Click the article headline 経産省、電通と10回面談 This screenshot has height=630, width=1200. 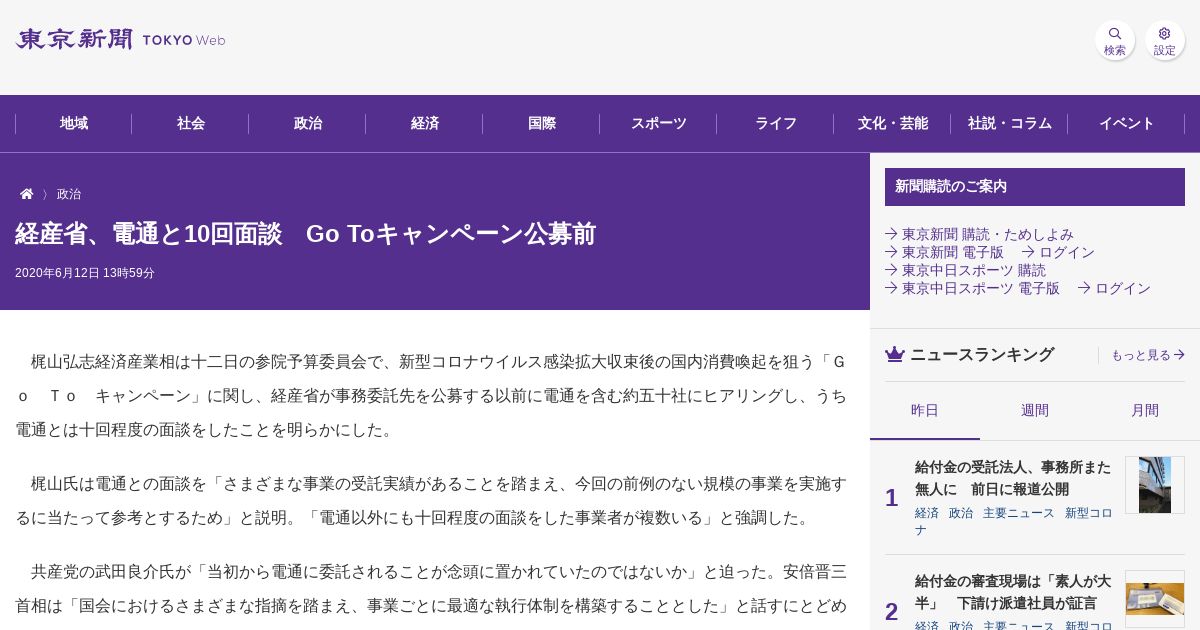tap(305, 234)
